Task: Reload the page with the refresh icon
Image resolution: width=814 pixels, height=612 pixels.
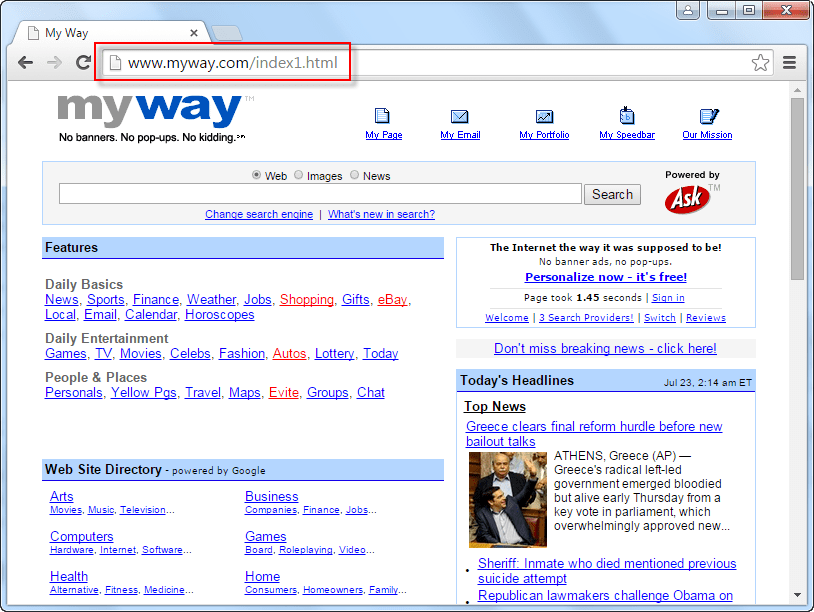Action: click(83, 63)
